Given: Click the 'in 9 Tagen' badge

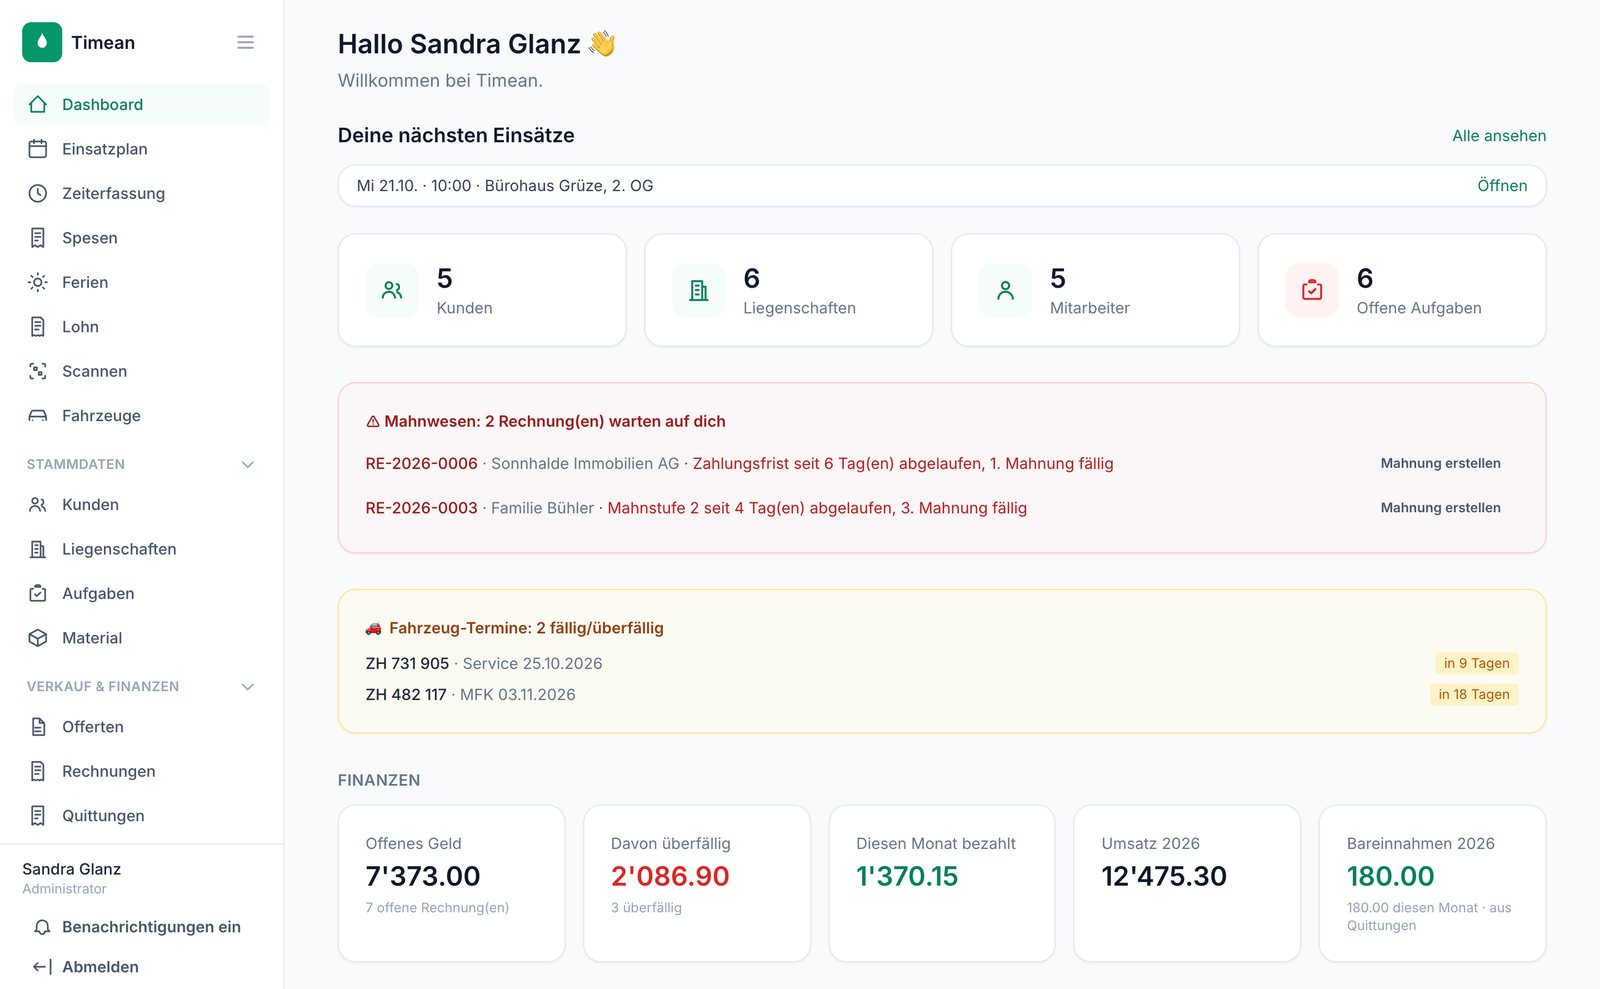Looking at the screenshot, I should point(1477,663).
